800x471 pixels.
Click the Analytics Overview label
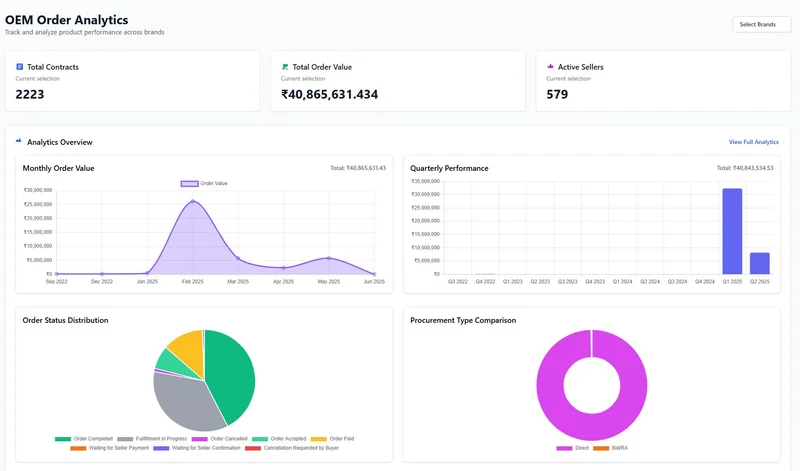[x=60, y=142]
